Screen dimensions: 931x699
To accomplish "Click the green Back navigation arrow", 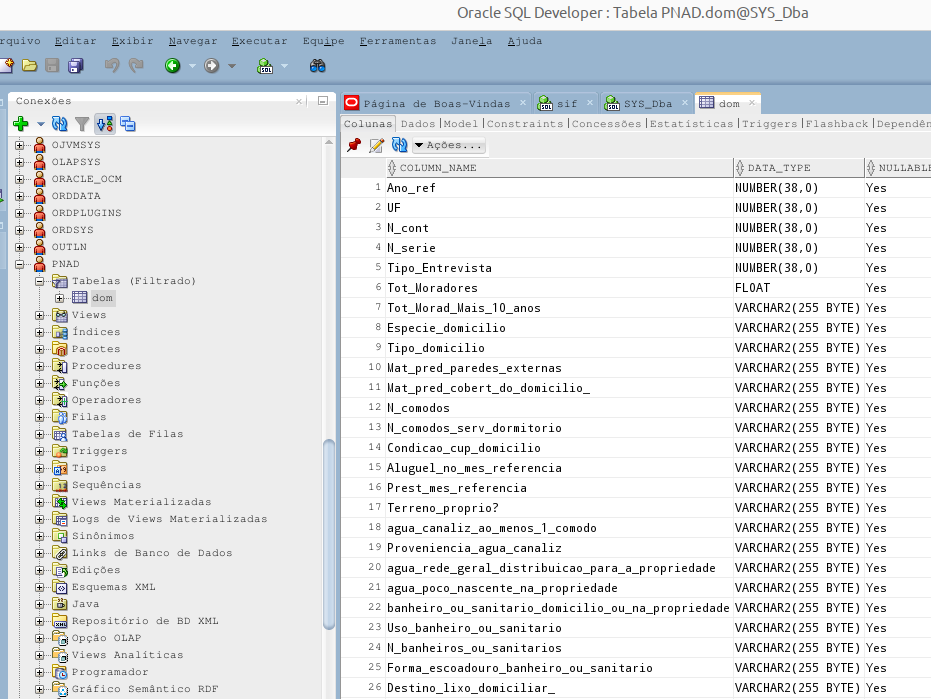I will point(173,65).
